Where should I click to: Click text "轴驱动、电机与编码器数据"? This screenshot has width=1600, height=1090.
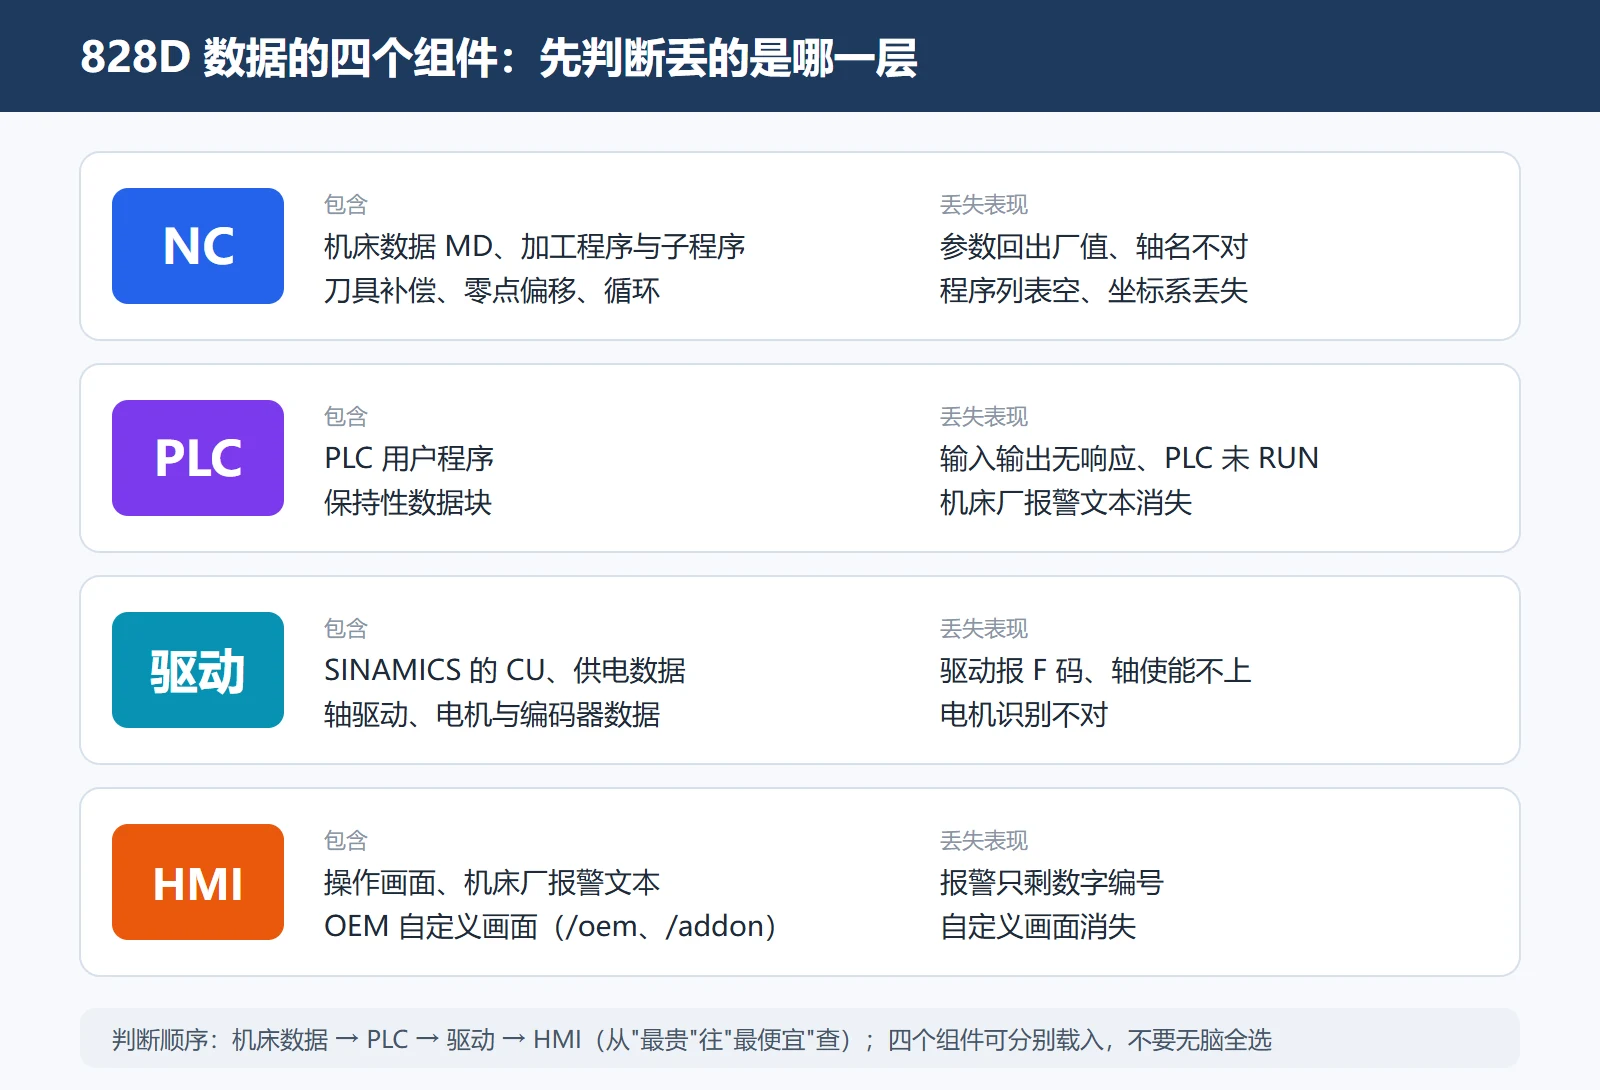492,714
